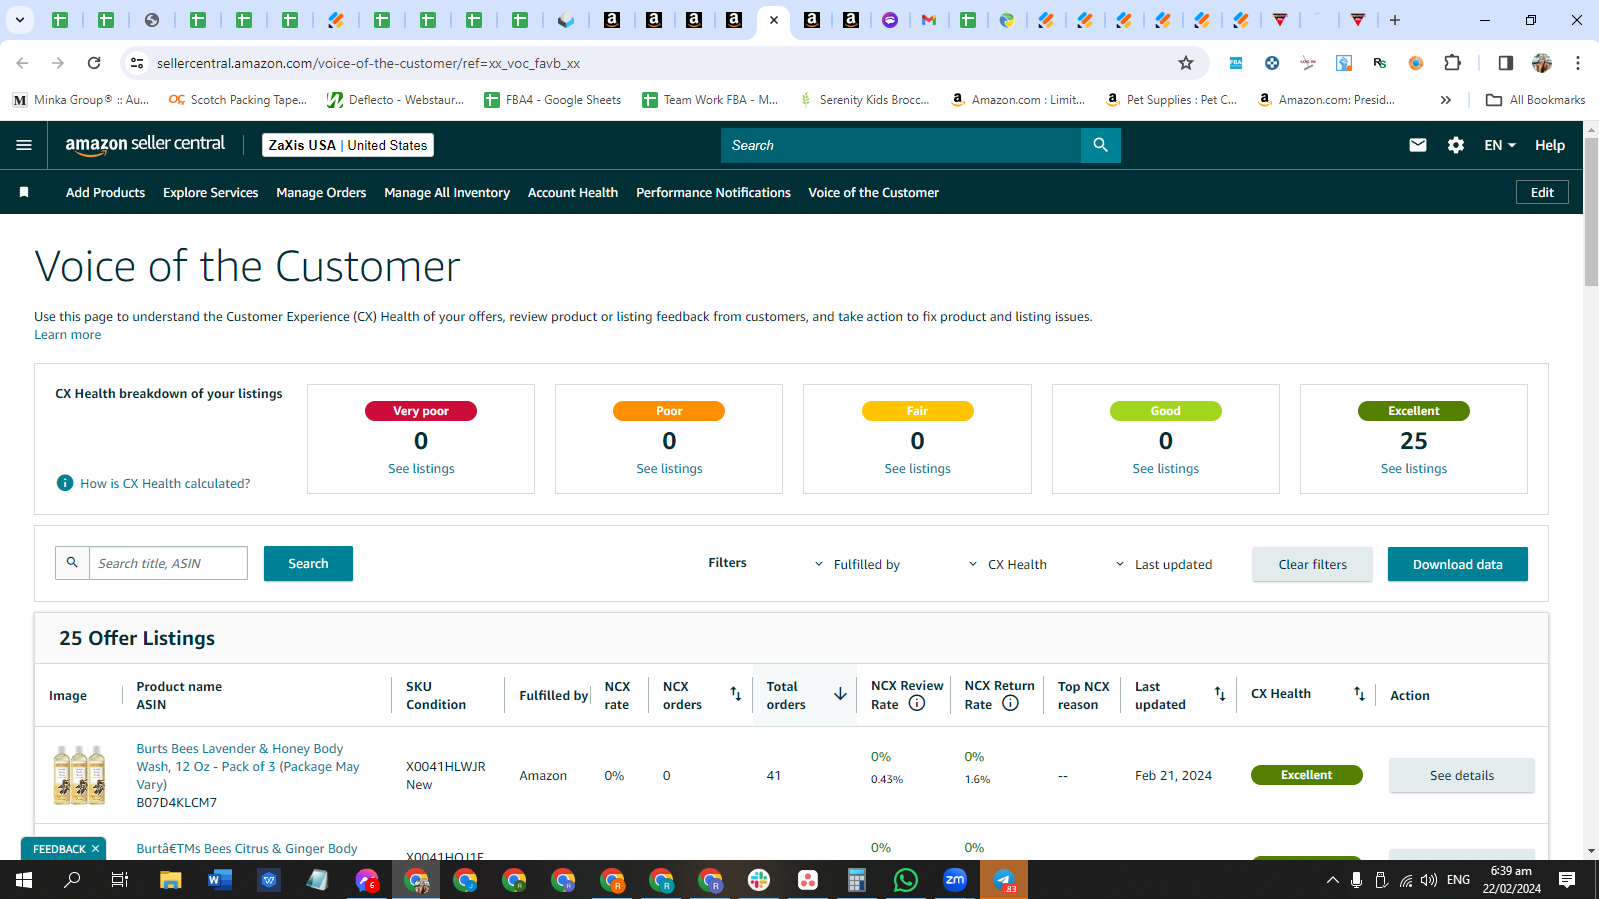Open the Chrome tab search dropdown arrow
The image size is (1599, 899).
coord(19,19)
